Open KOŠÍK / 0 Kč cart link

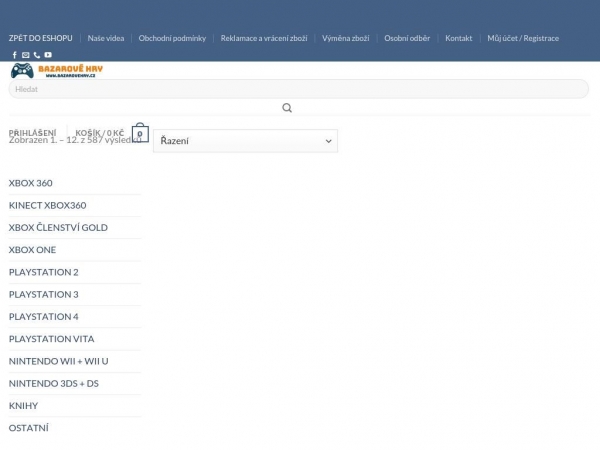100,133
